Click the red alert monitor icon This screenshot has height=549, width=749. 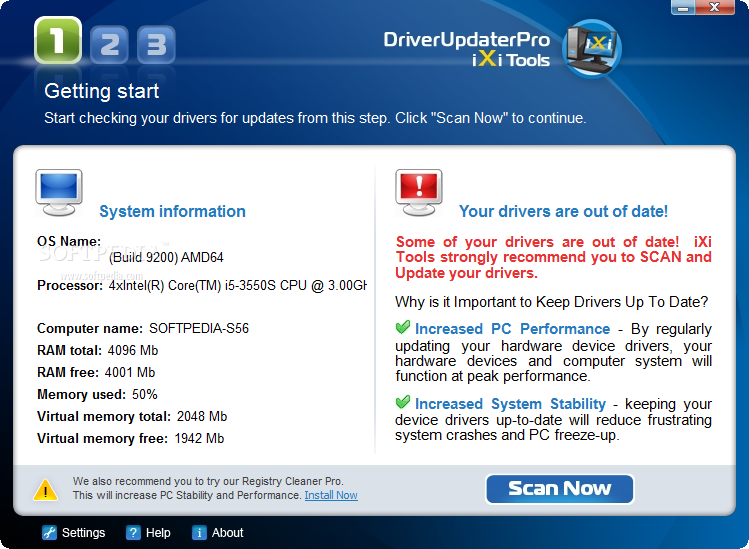tap(418, 193)
